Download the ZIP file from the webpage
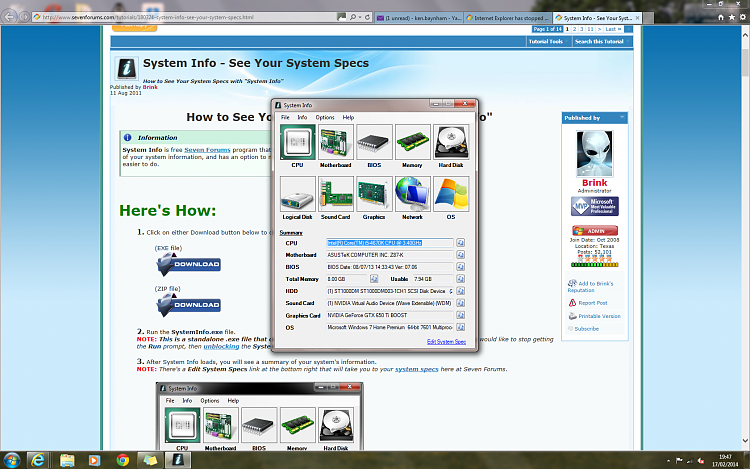The width and height of the screenshot is (750, 469). (189, 305)
